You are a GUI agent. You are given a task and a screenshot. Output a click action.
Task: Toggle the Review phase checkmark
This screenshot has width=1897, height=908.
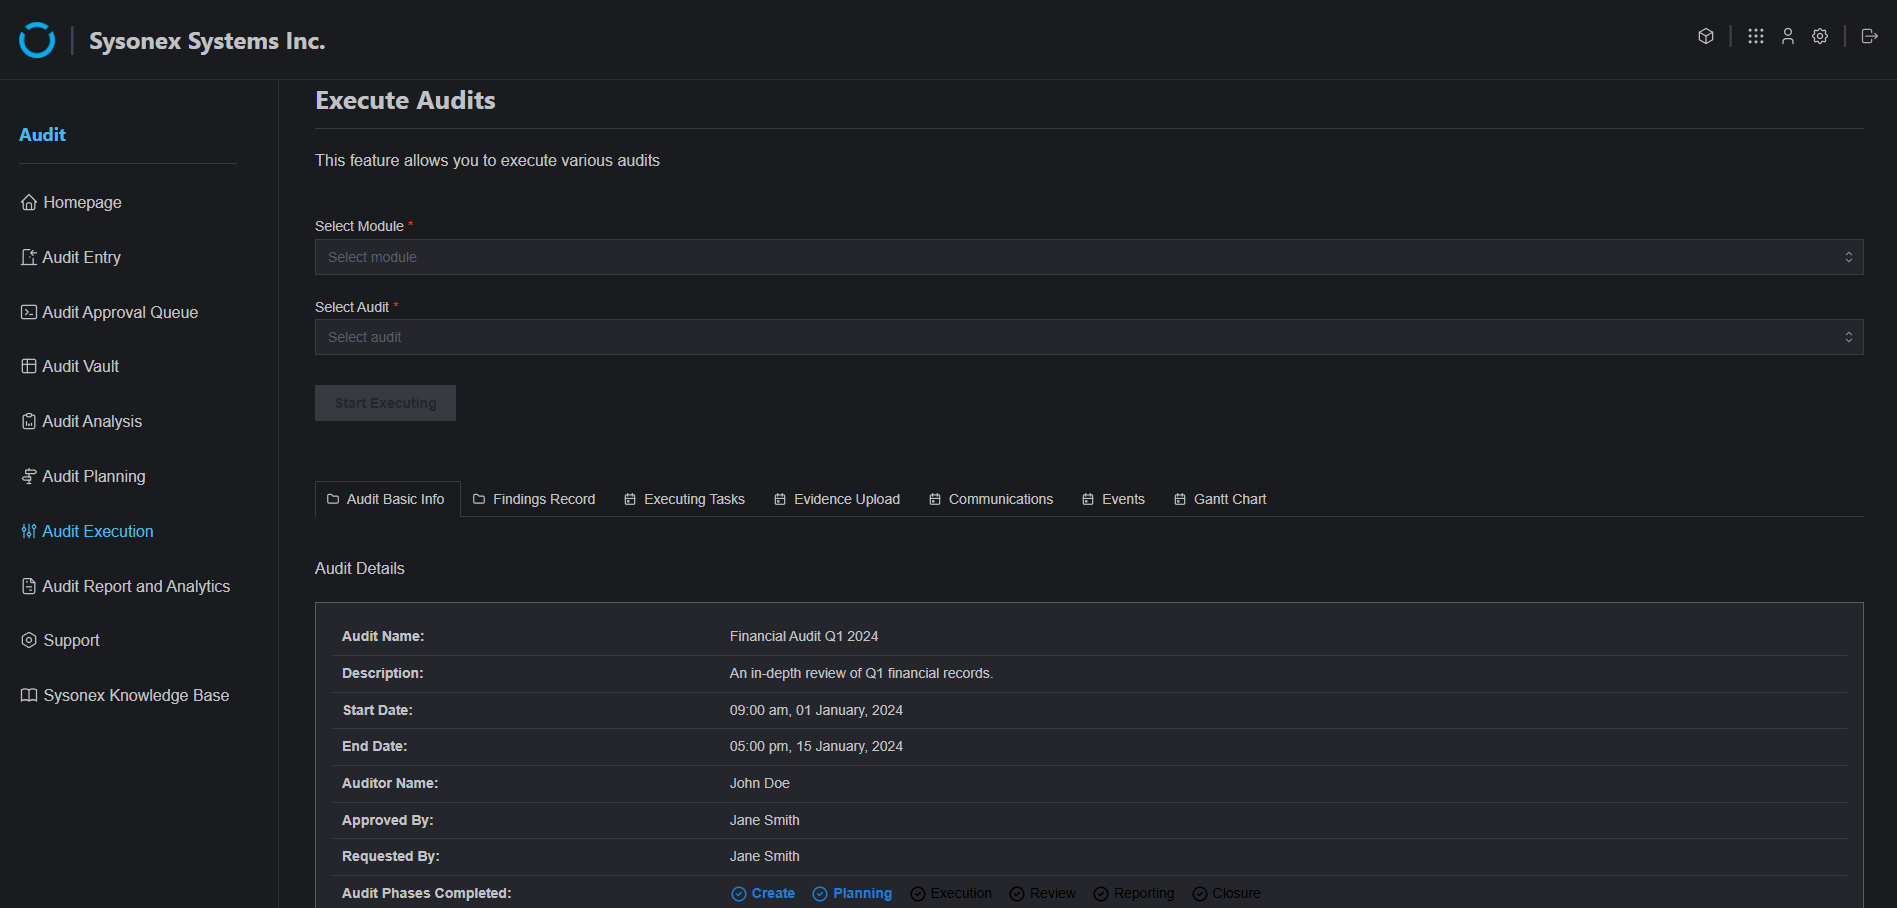[x=1017, y=894]
